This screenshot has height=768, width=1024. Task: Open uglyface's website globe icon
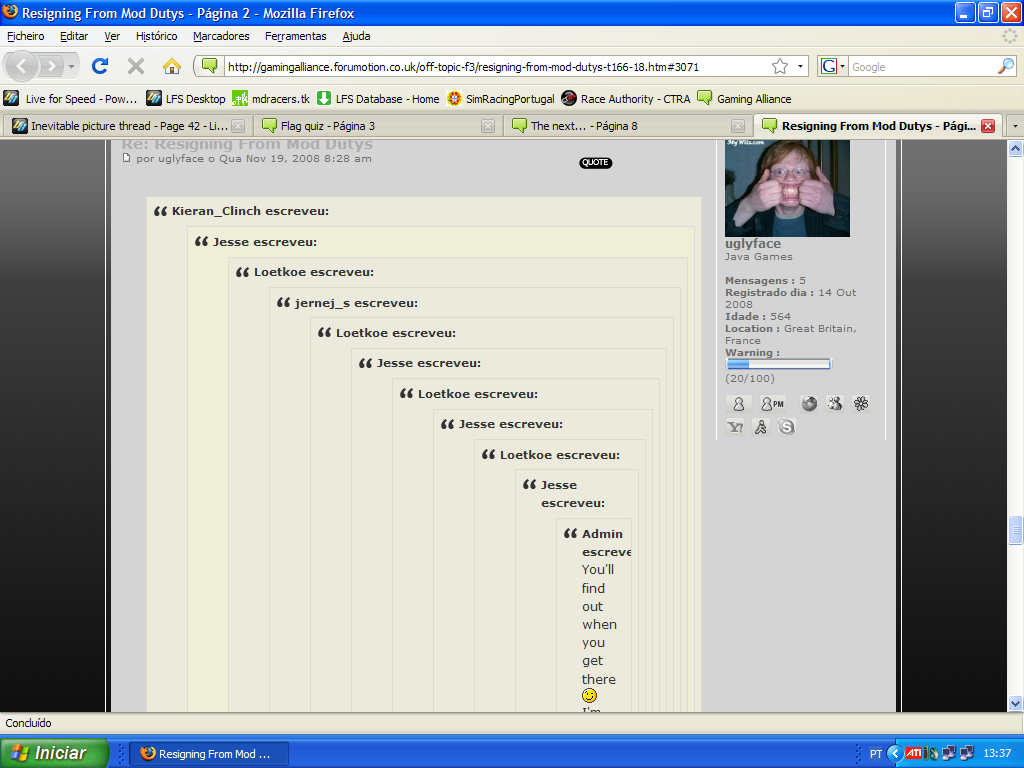pos(809,404)
